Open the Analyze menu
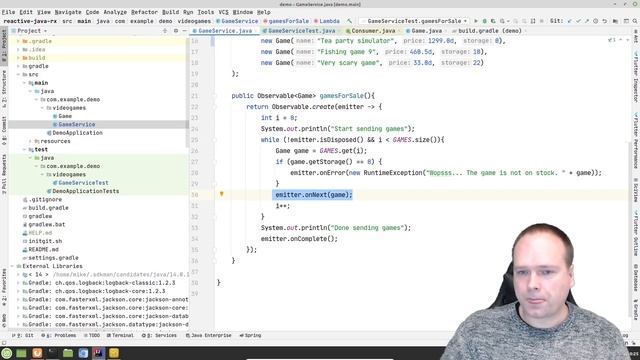This screenshot has height=360, width=640. tap(115, 12)
